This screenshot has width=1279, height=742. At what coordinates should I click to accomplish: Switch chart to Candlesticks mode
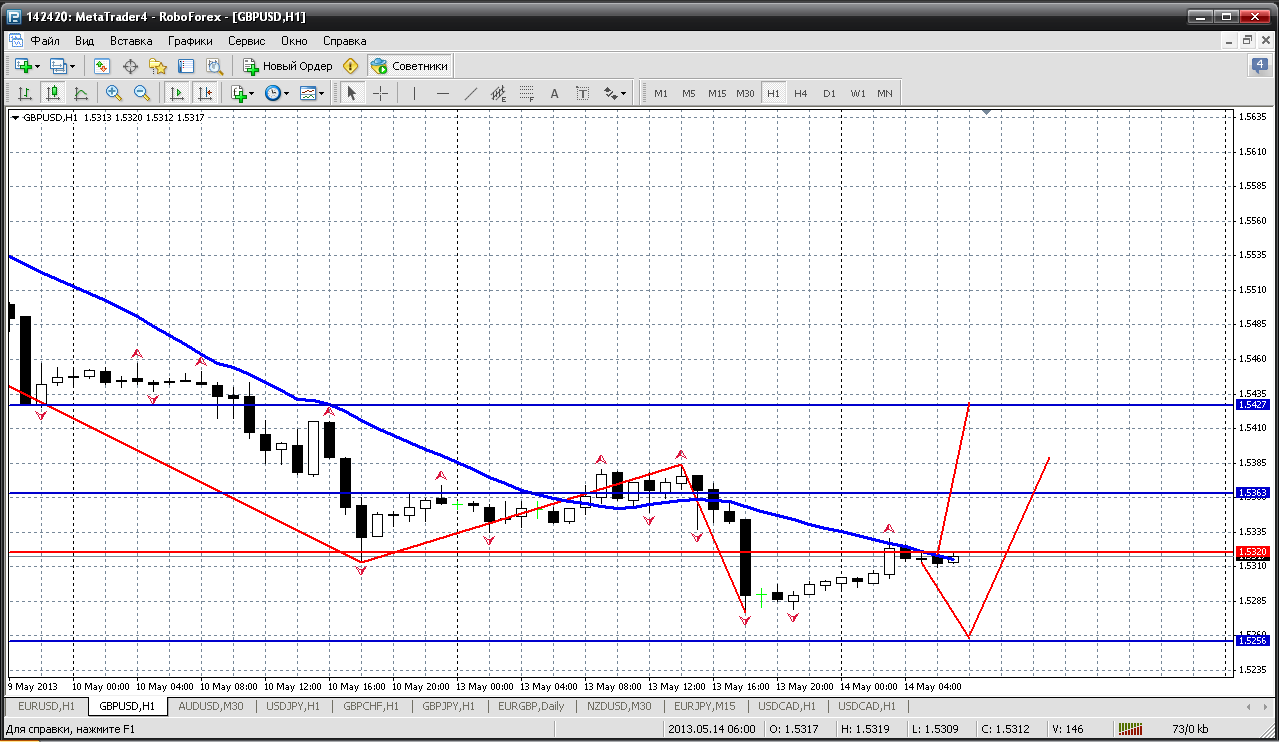click(x=53, y=93)
